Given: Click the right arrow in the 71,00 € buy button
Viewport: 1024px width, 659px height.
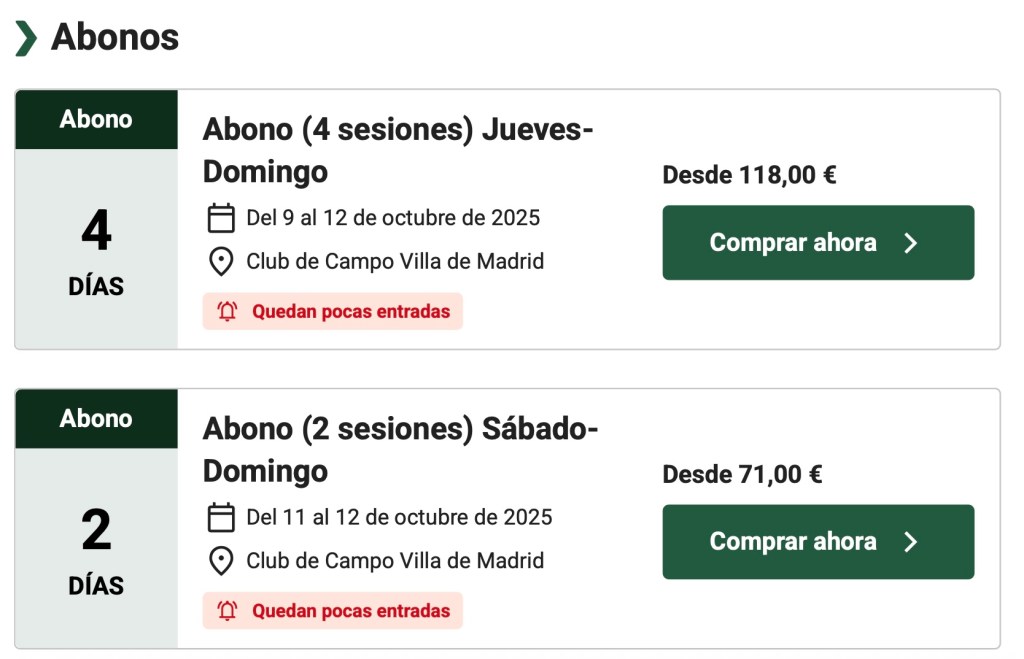Looking at the screenshot, I should coord(910,542).
